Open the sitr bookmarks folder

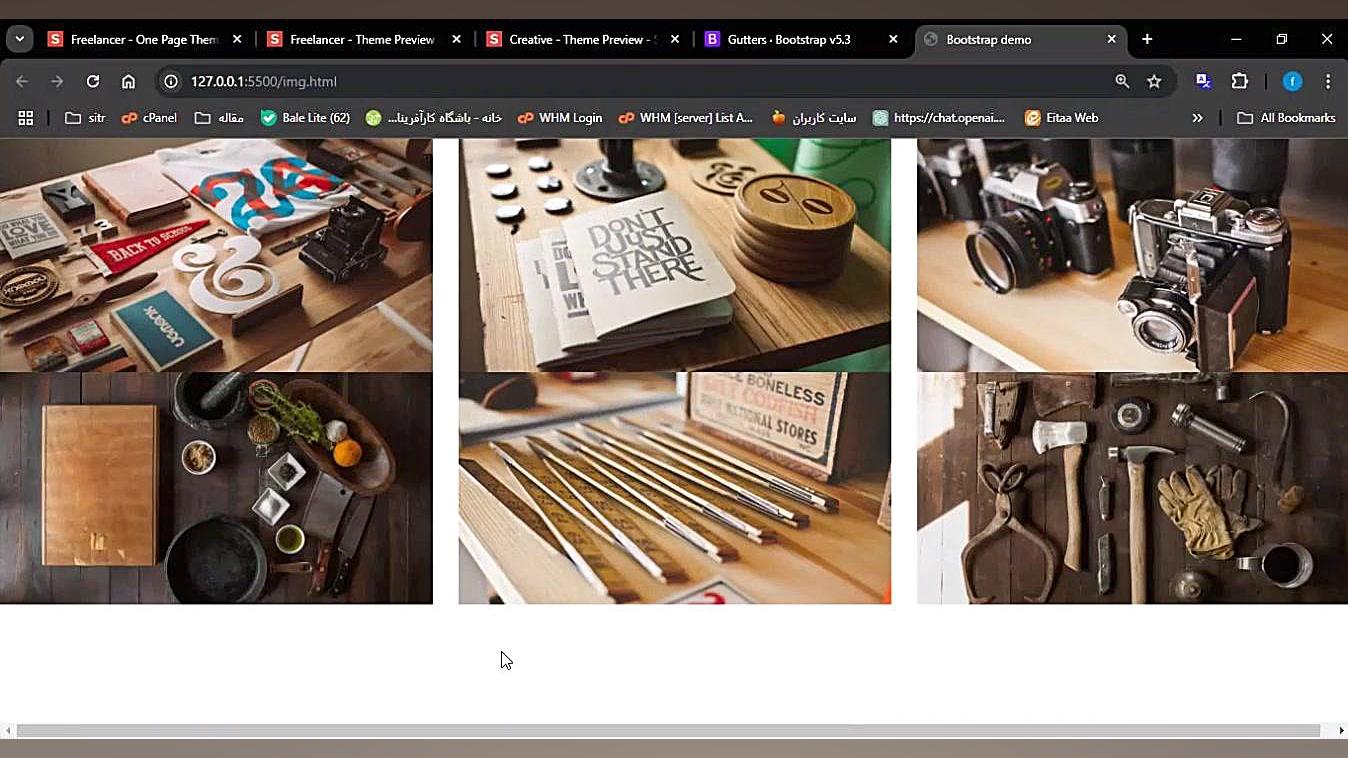point(85,118)
